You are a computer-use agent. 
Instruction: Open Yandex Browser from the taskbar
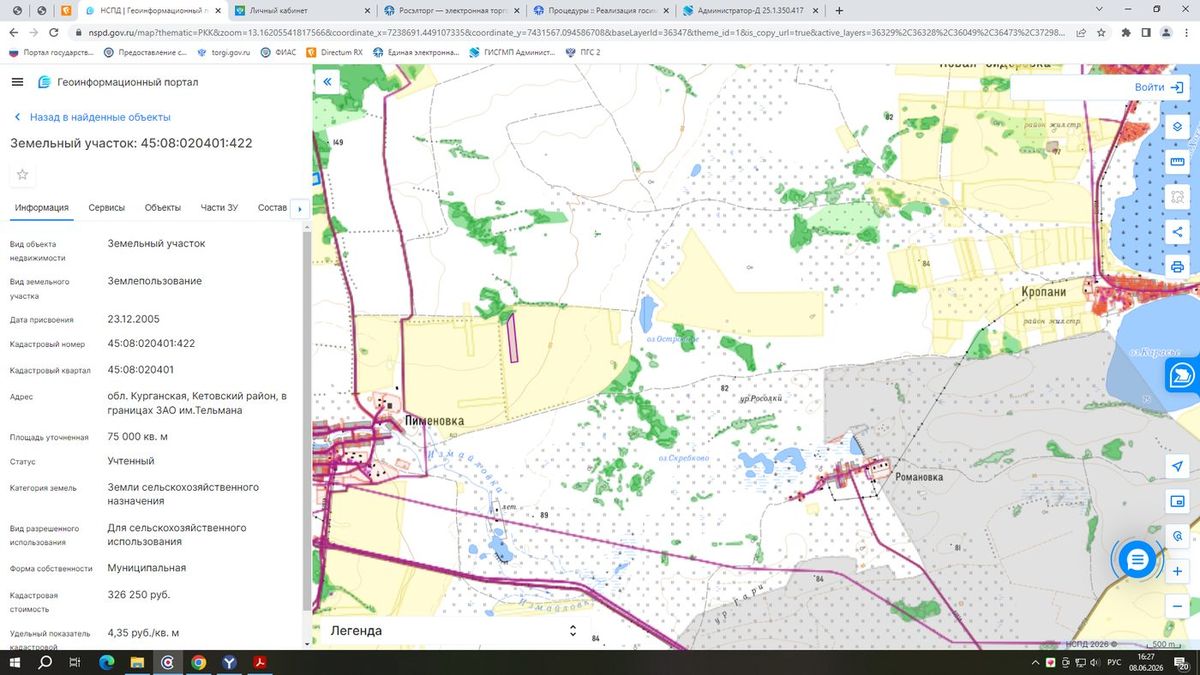[229, 662]
